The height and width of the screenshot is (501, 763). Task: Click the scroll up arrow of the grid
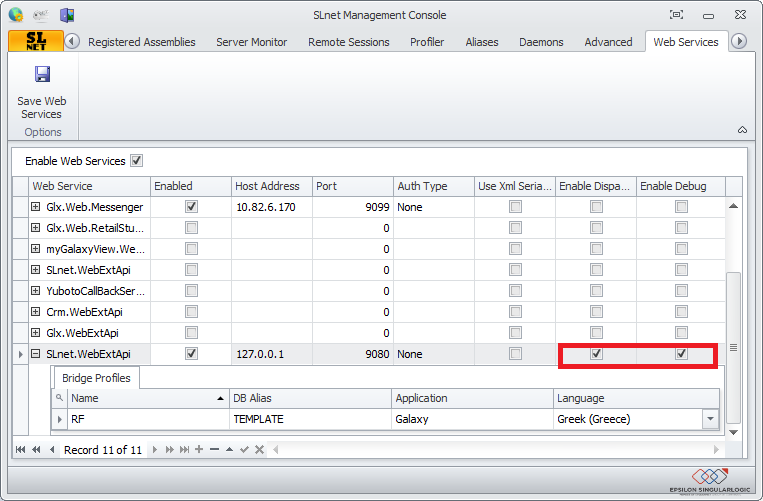(x=733, y=206)
